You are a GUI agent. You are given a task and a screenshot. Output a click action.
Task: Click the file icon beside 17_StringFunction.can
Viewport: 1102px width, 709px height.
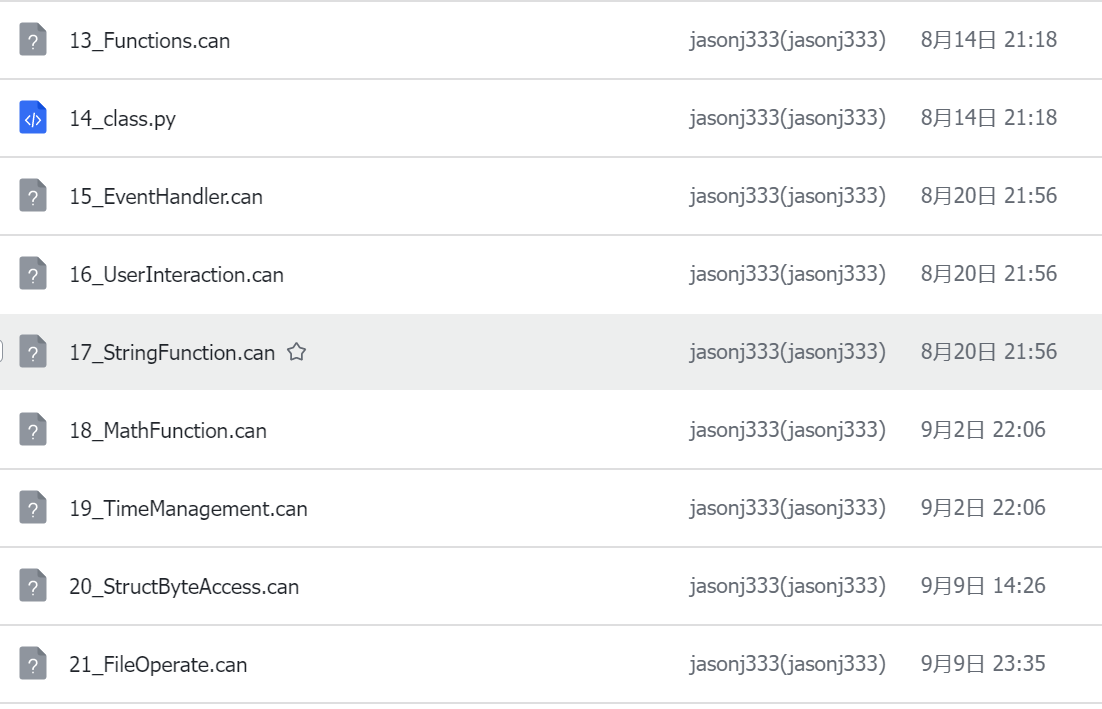pyautogui.click(x=33, y=352)
